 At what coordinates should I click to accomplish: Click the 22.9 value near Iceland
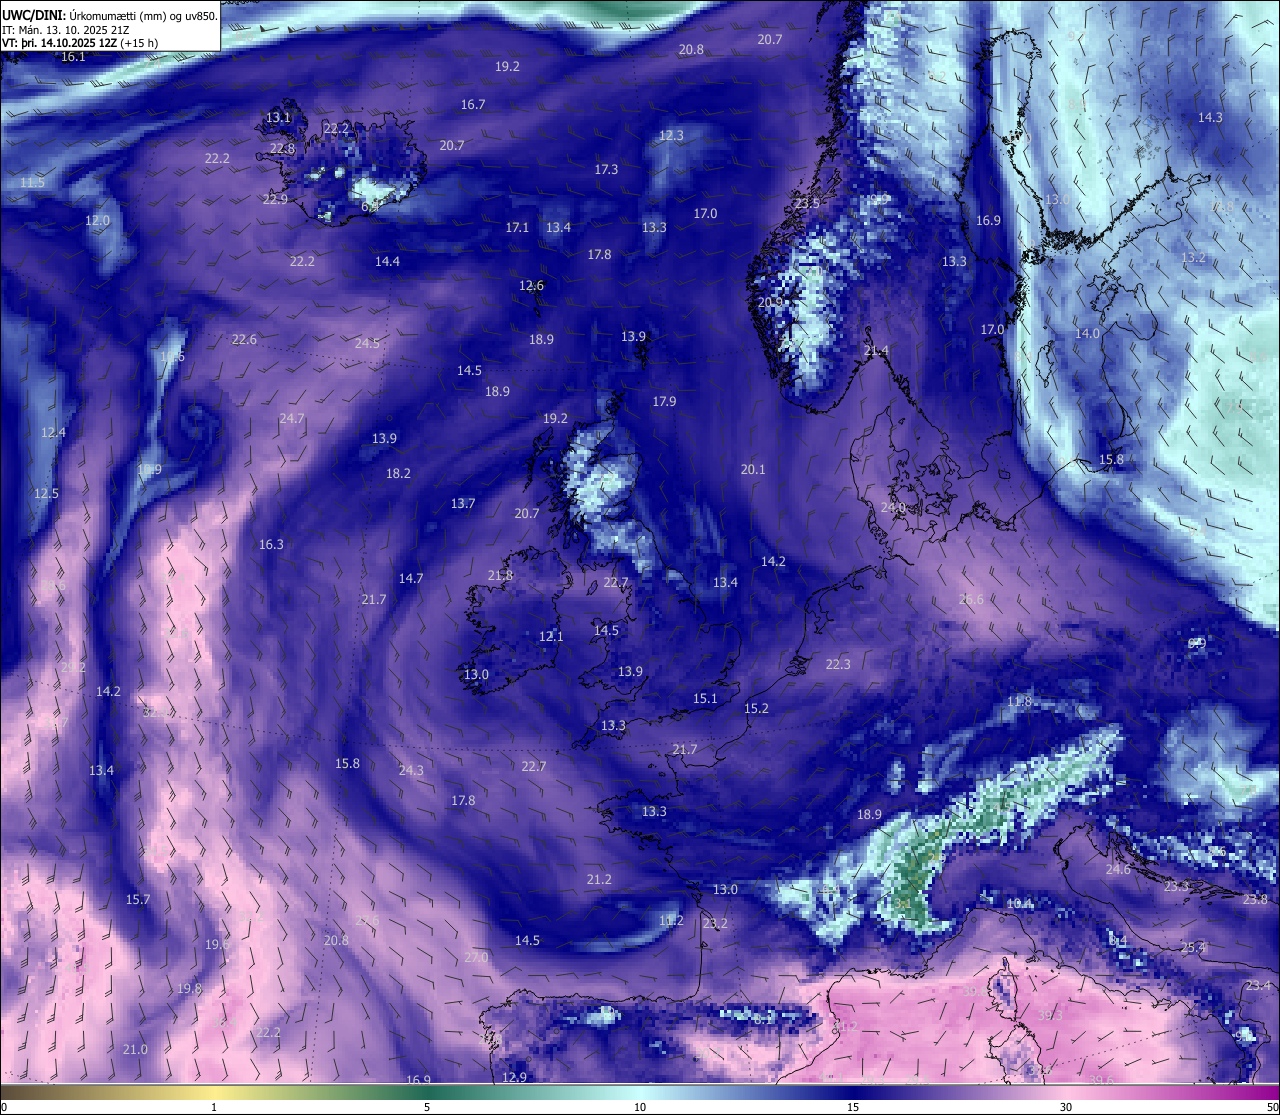coord(275,199)
